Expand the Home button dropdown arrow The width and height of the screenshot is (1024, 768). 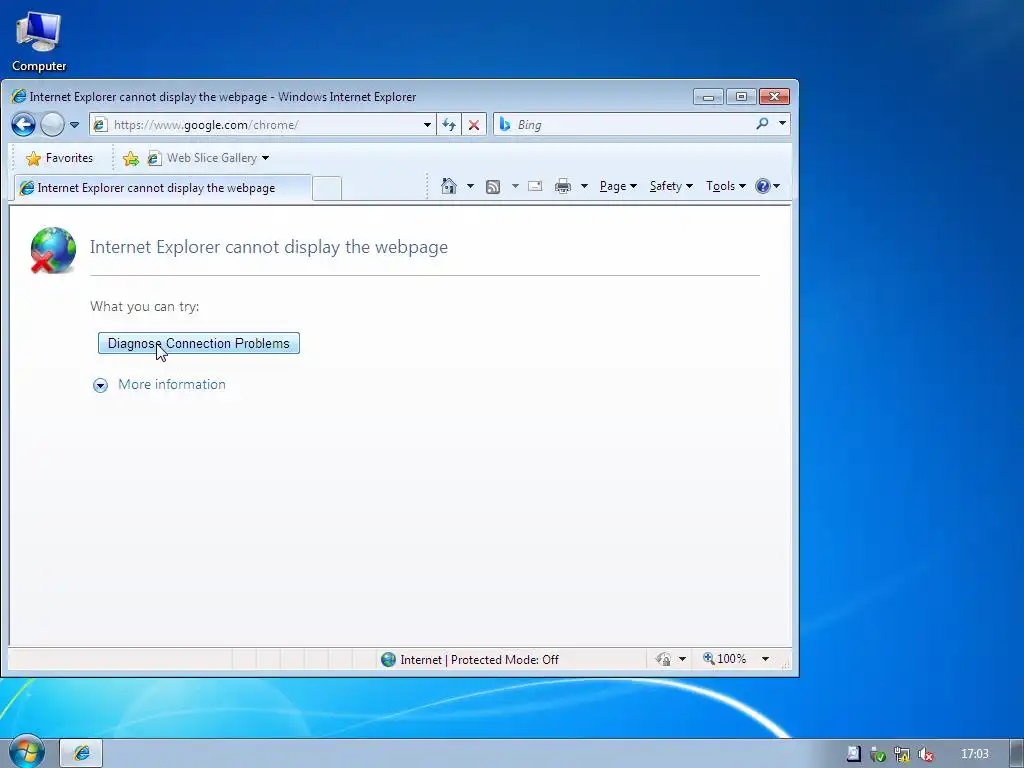[x=470, y=186]
